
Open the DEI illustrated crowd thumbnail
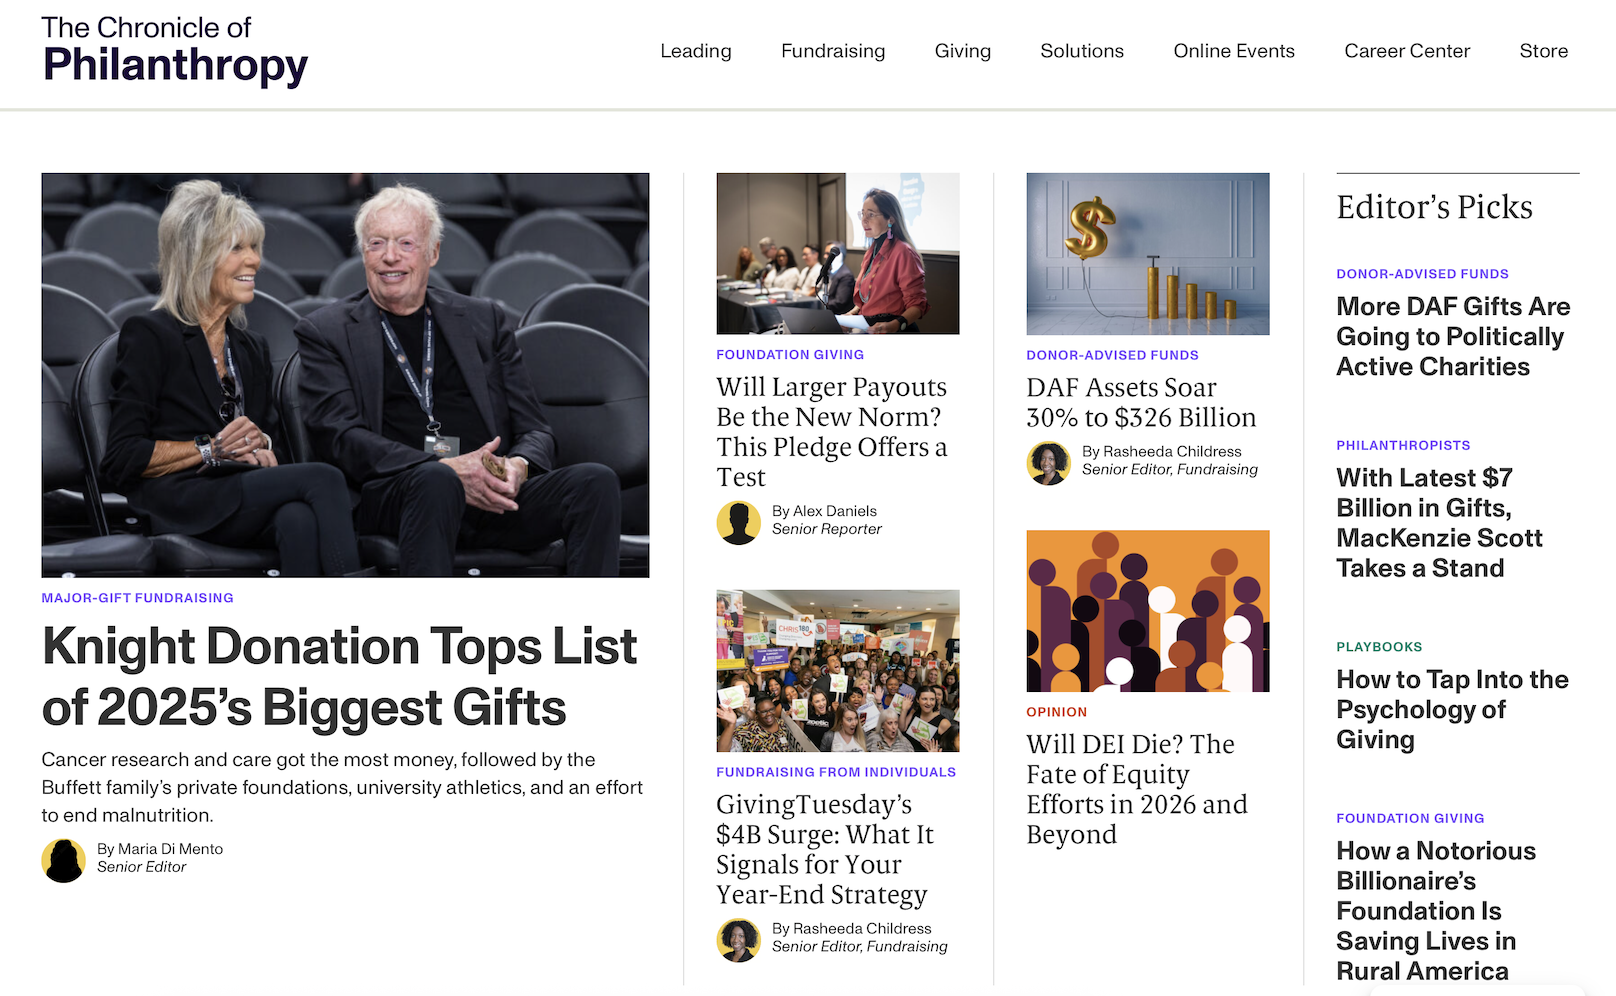point(1148,611)
